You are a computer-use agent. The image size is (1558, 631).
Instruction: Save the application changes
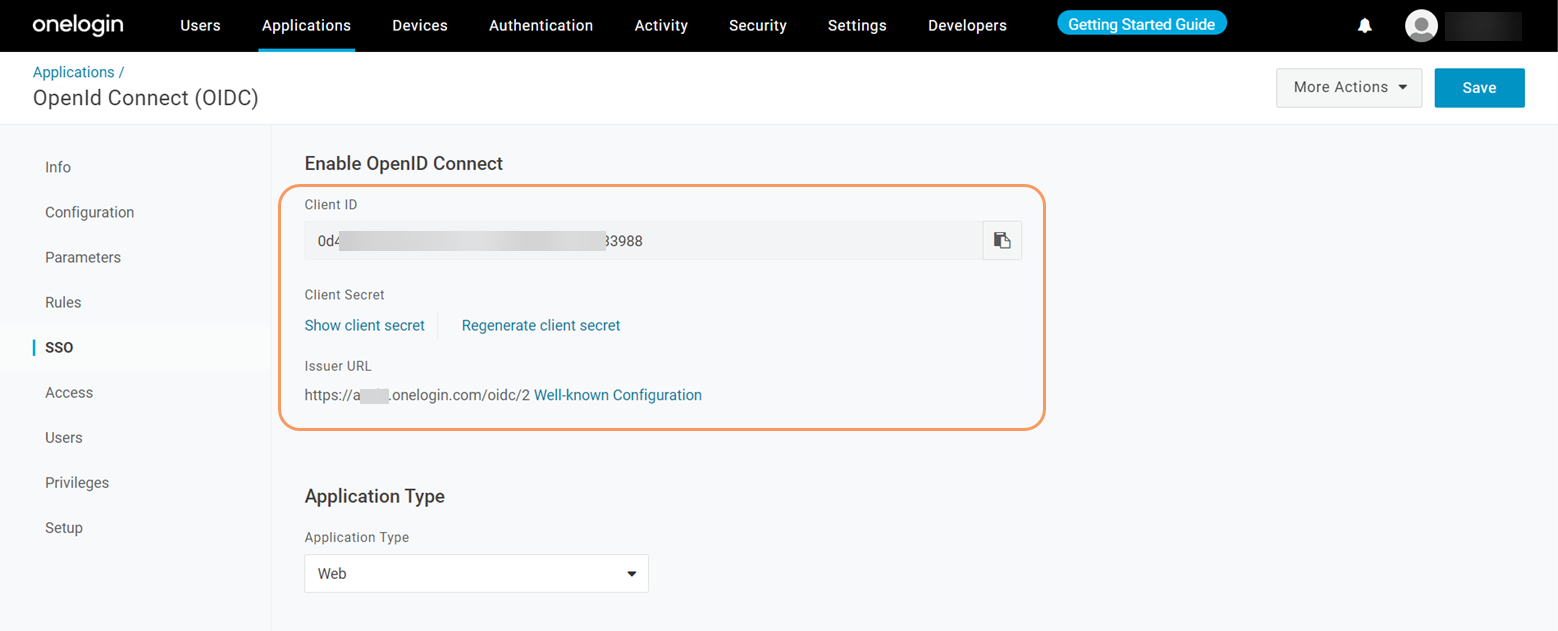coord(1479,87)
